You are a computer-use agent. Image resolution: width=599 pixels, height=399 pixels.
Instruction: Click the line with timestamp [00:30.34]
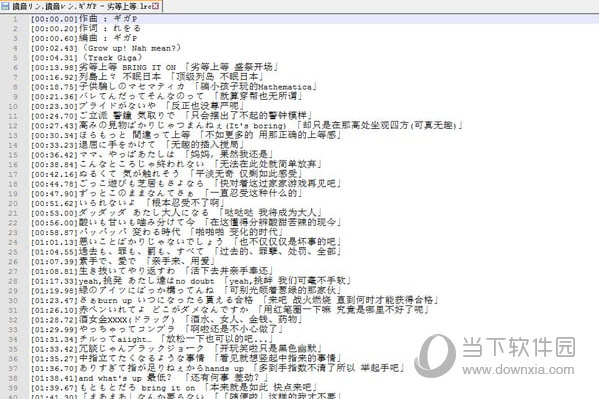tap(186, 135)
